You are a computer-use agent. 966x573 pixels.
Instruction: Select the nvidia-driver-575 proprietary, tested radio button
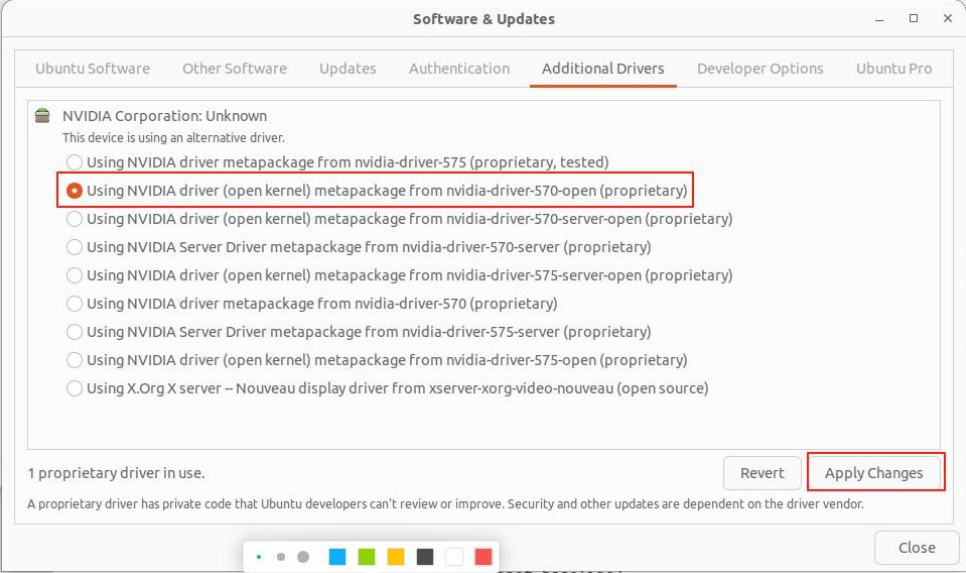coord(75,162)
